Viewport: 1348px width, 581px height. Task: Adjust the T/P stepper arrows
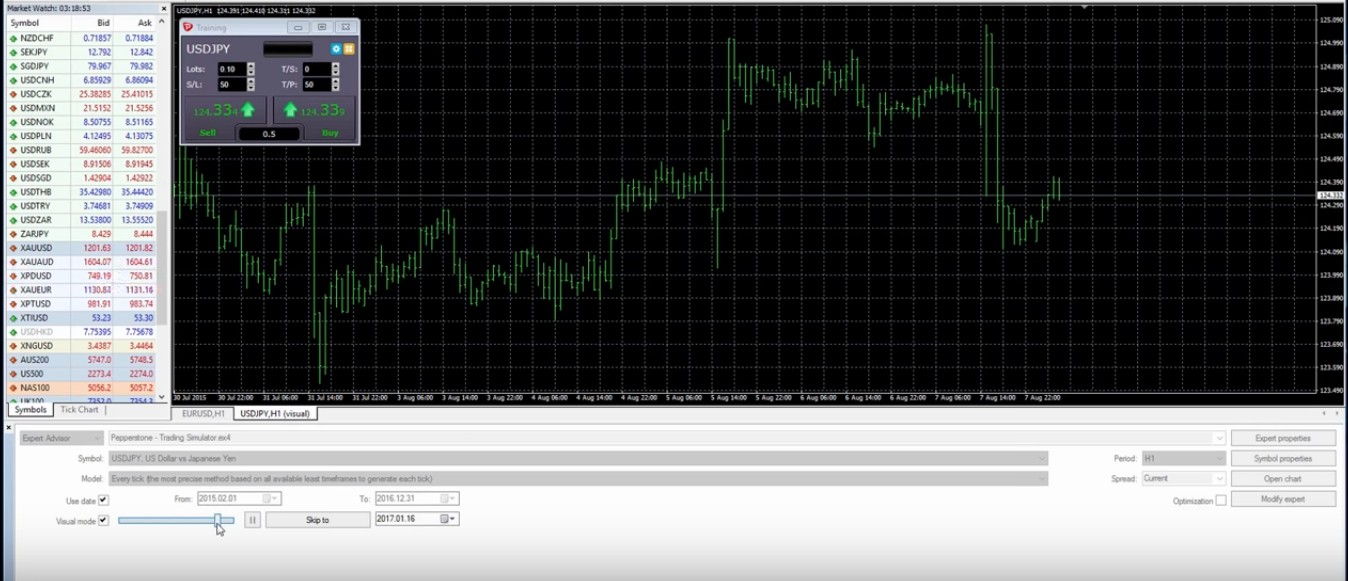[x=336, y=85]
